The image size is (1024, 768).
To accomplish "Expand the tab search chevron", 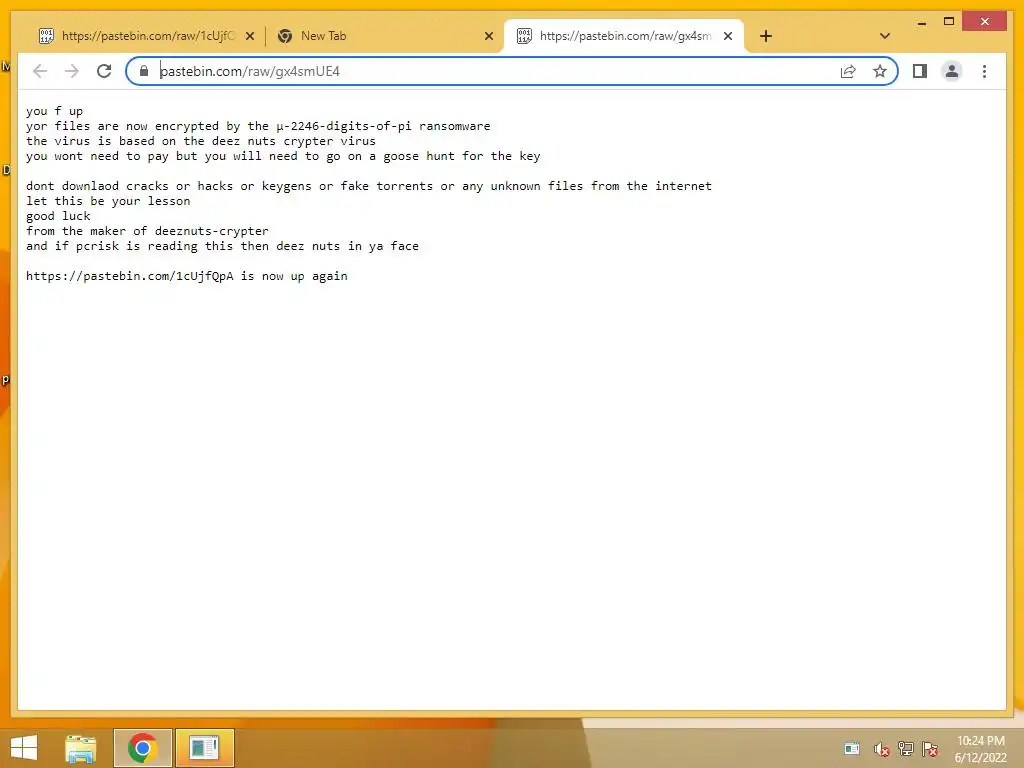I will pos(885,36).
